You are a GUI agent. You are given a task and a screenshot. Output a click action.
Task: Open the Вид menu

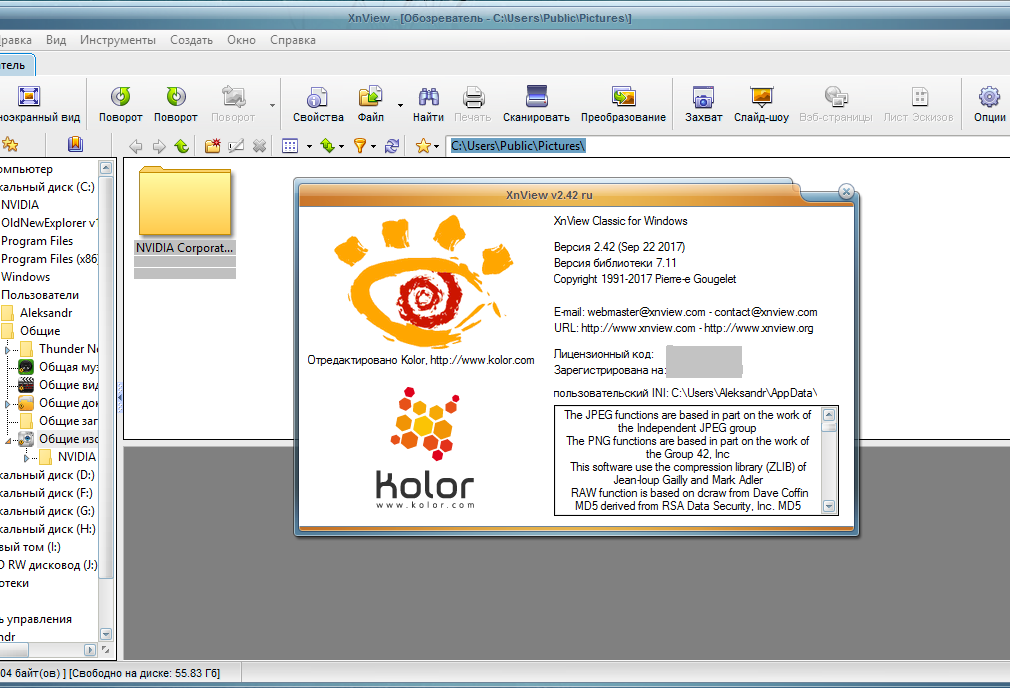[x=56, y=40]
